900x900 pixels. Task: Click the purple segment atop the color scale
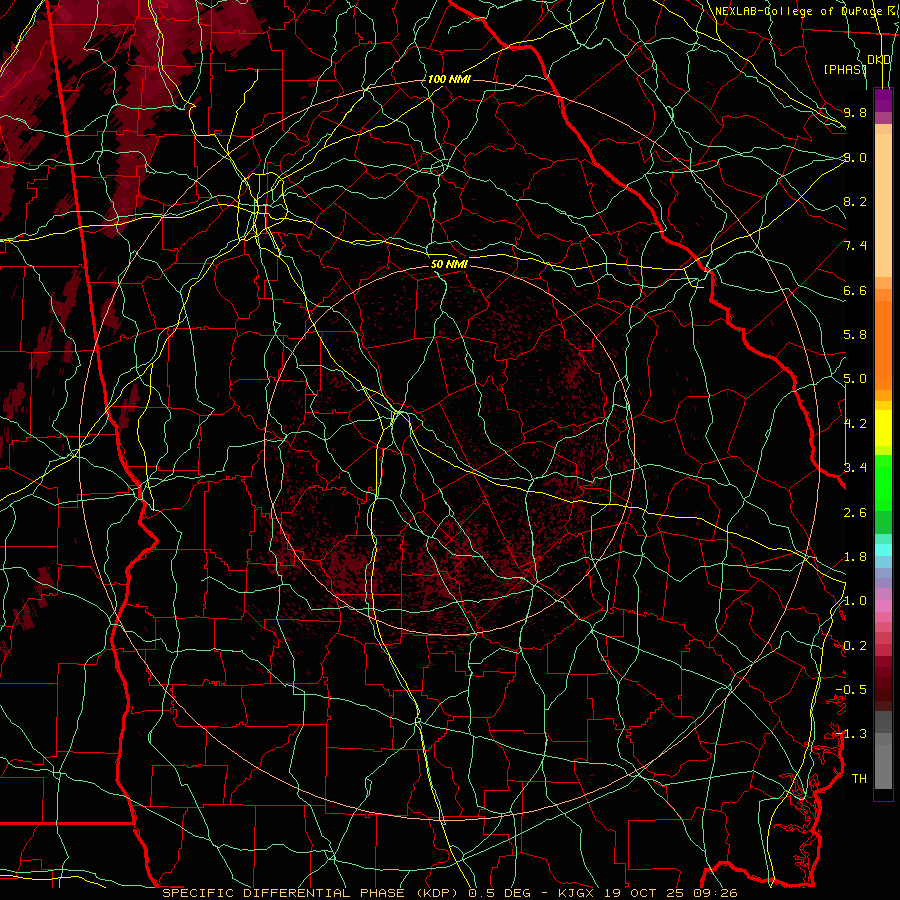(883, 100)
